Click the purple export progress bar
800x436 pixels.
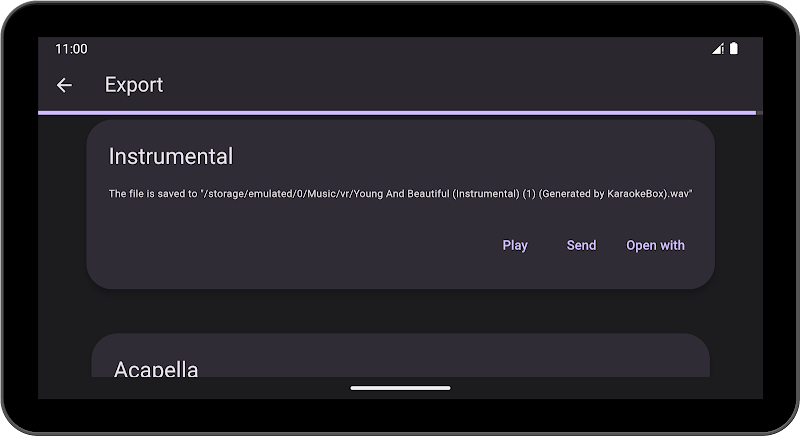(x=397, y=113)
